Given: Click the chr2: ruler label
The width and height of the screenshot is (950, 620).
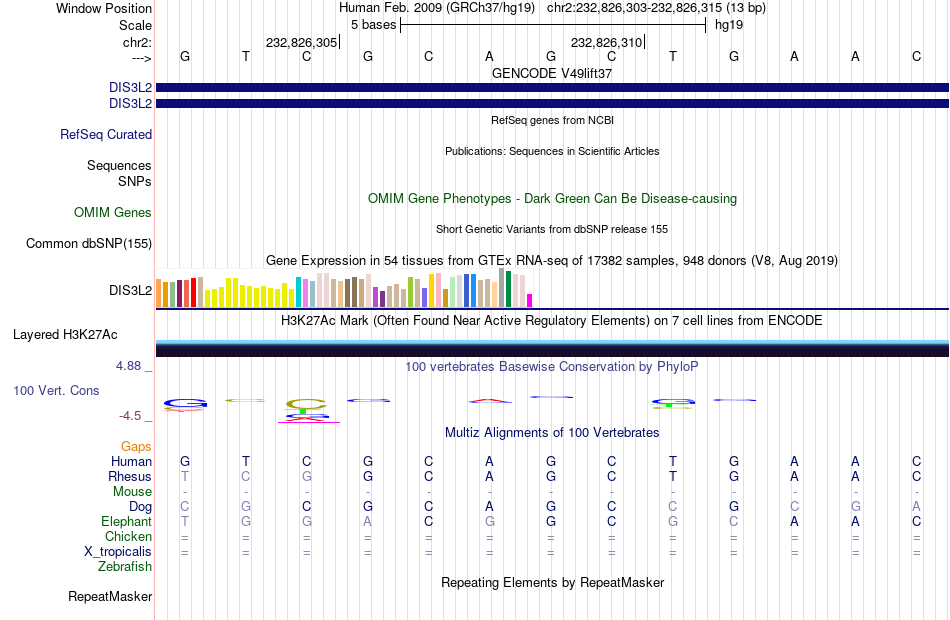Looking at the screenshot, I should coord(137,42).
